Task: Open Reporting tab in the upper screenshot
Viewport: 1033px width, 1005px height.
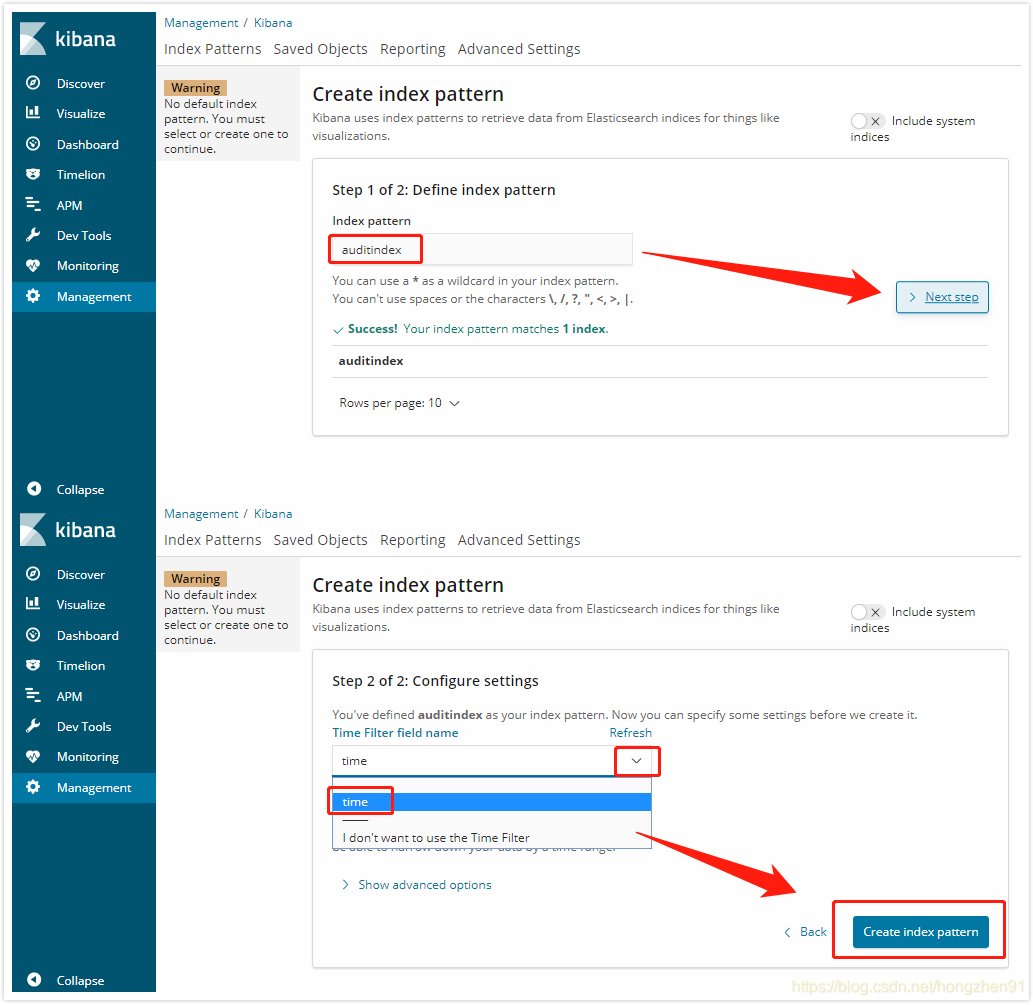Action: click(x=412, y=49)
